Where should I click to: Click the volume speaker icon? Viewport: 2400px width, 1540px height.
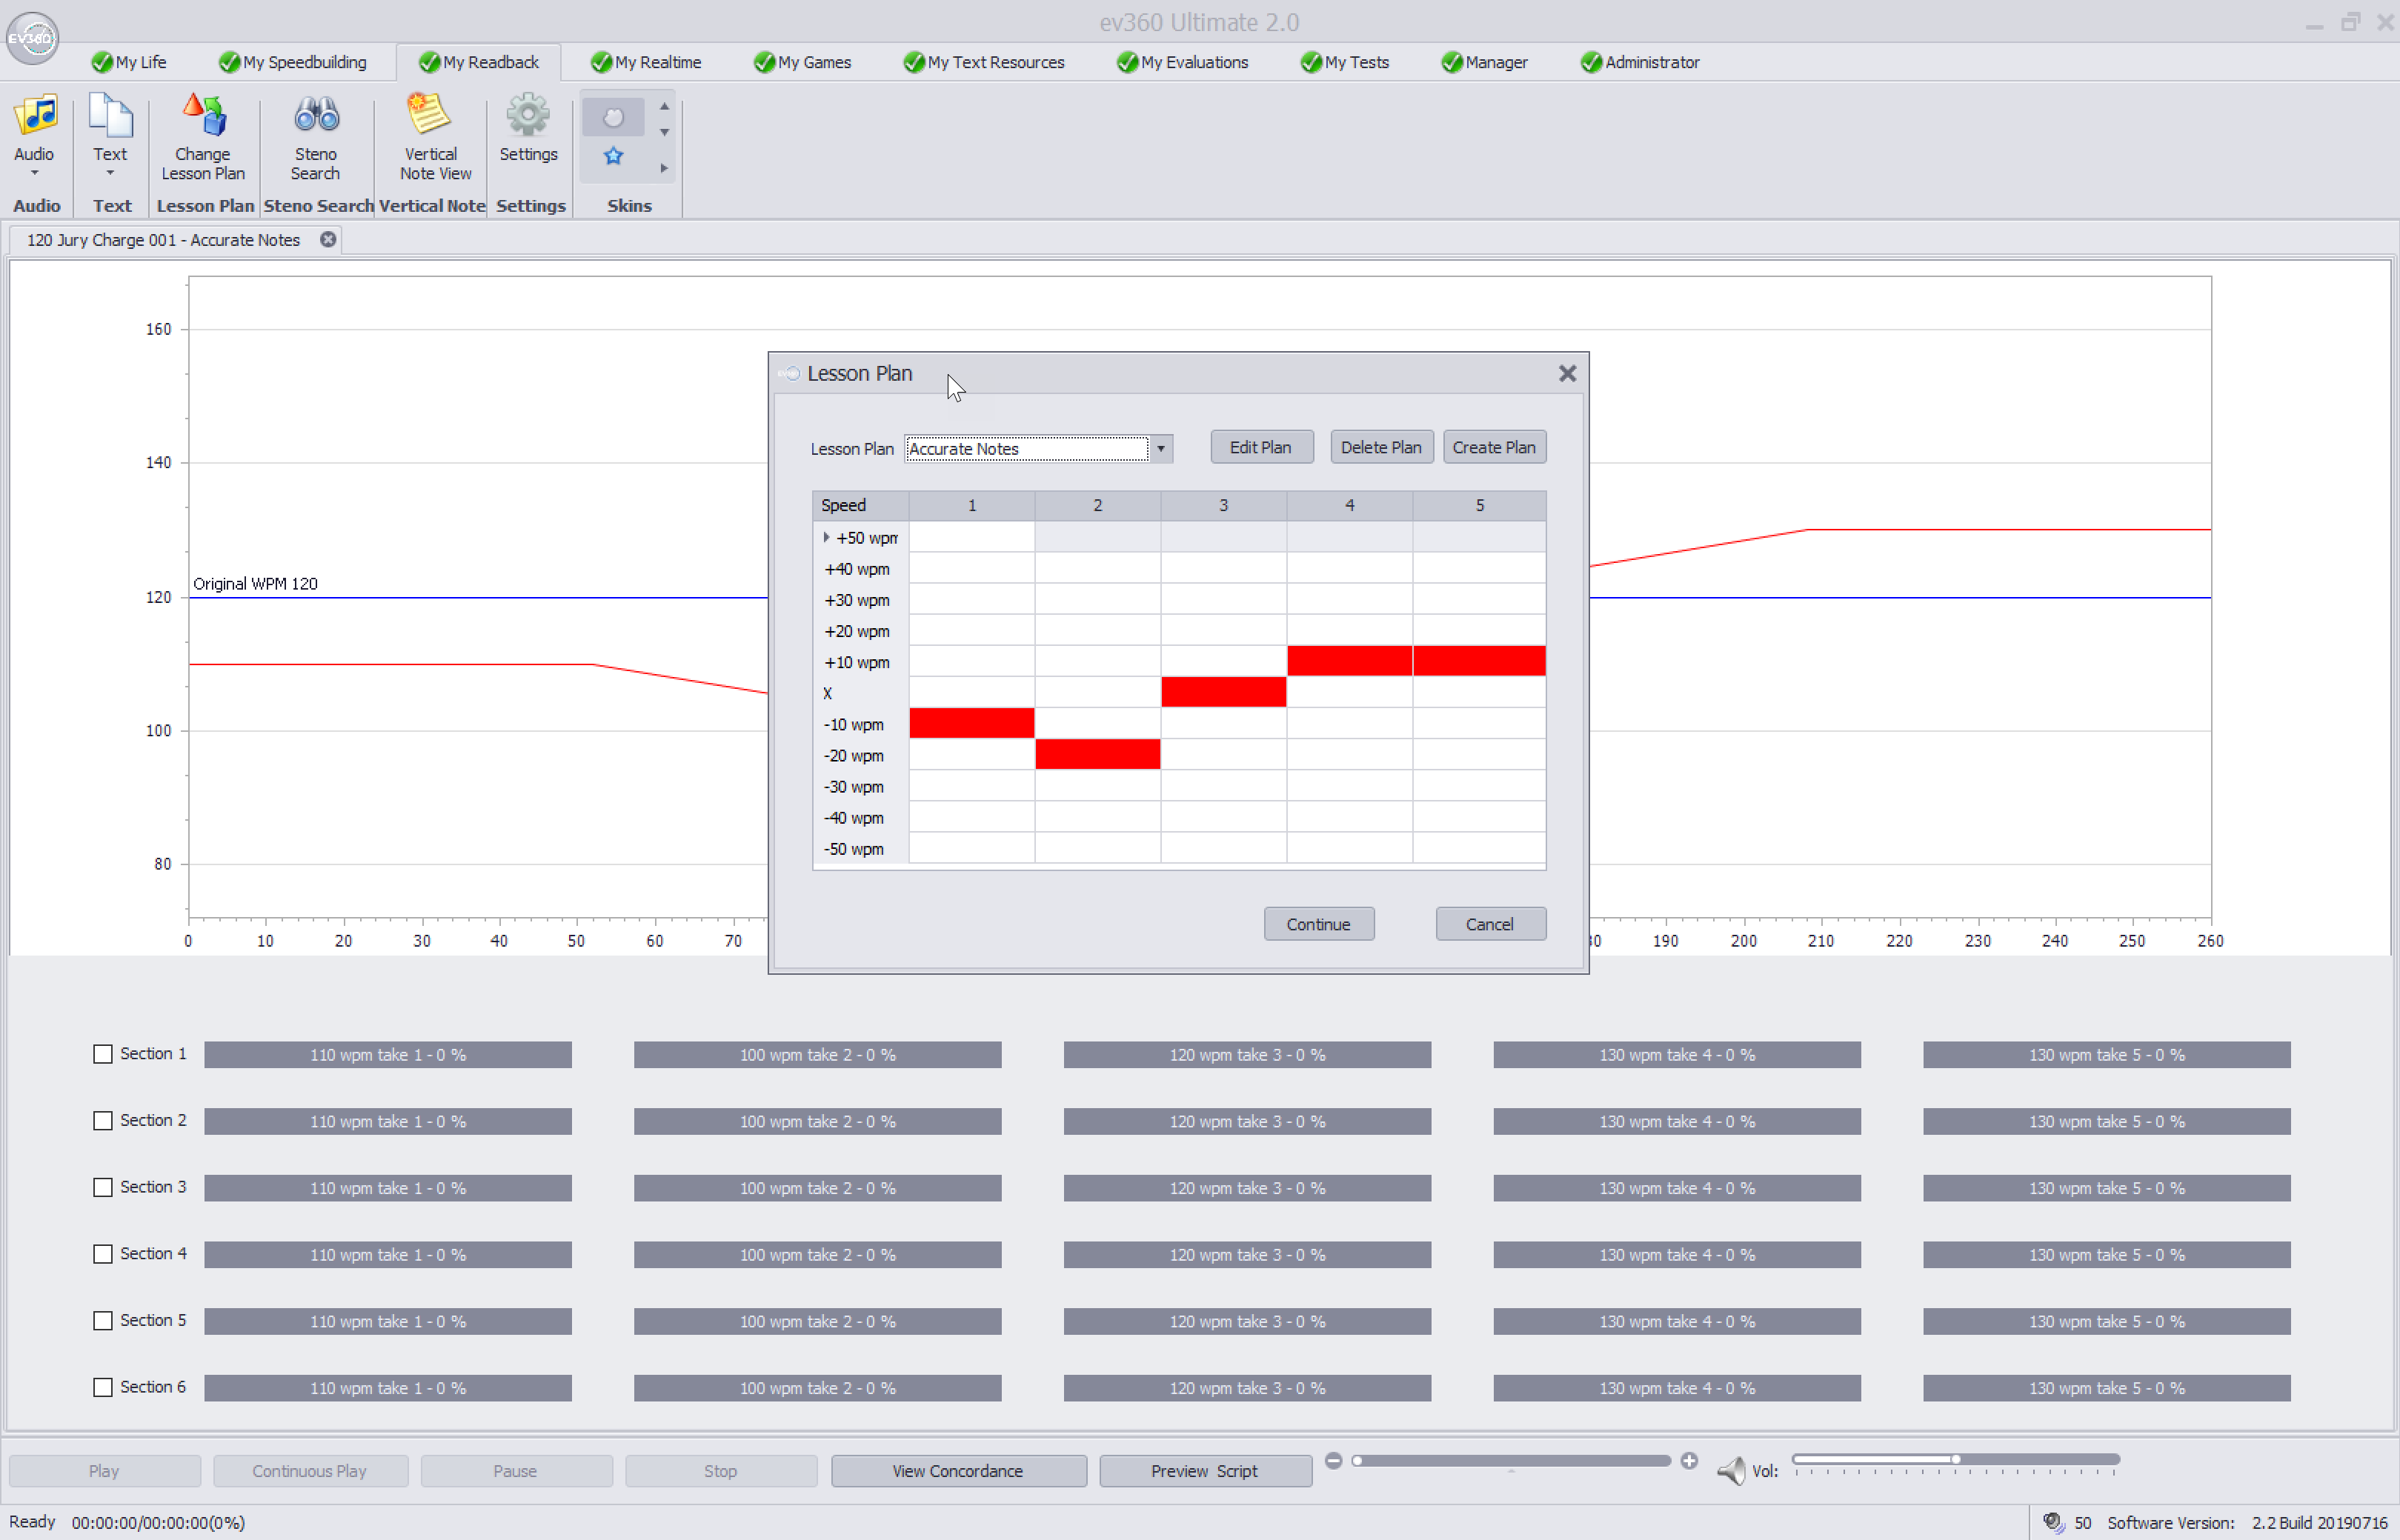click(1731, 1470)
